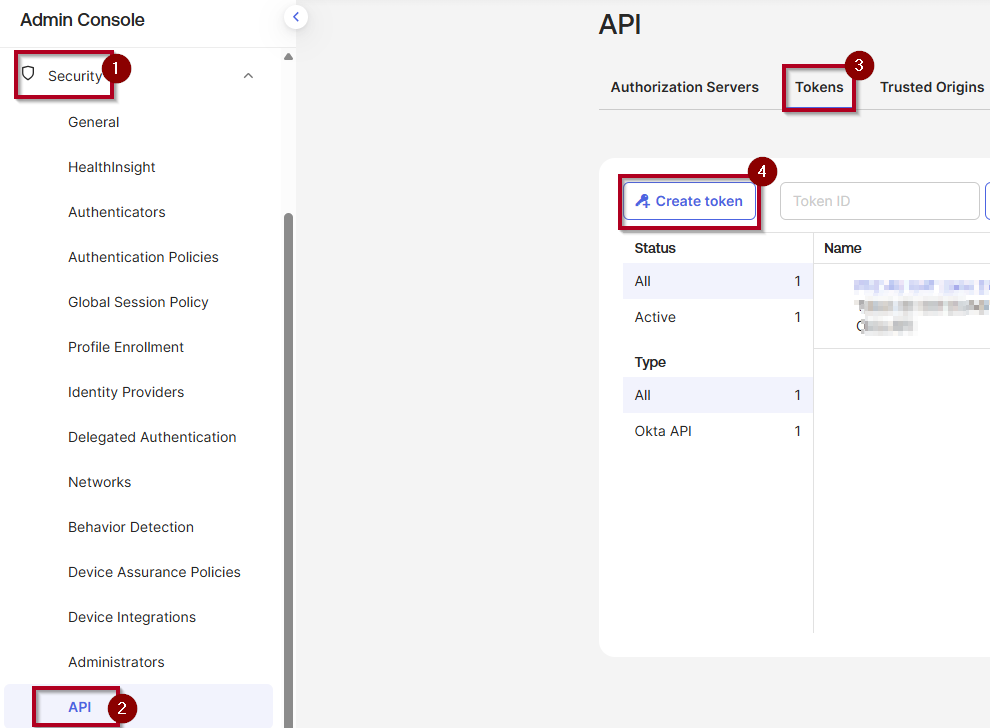The image size is (990, 728).
Task: Focus the Token ID search field
Action: click(878, 201)
